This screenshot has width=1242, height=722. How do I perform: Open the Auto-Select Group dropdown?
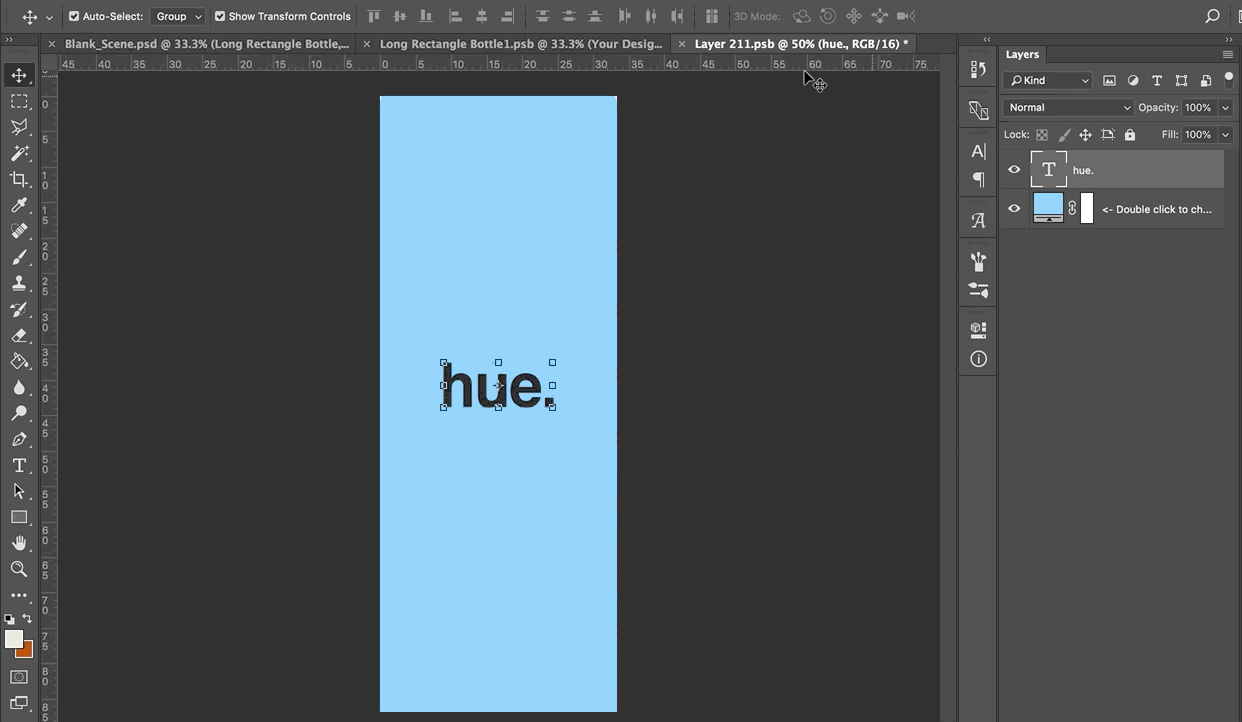pos(177,16)
